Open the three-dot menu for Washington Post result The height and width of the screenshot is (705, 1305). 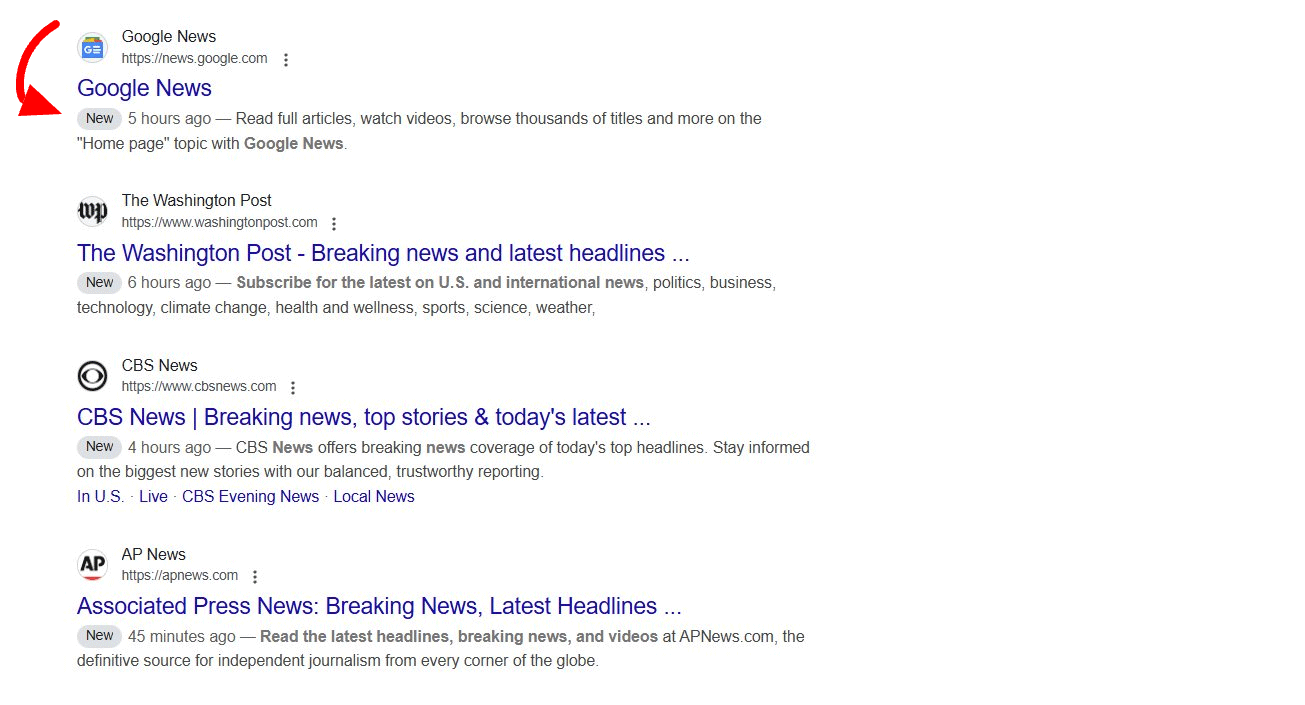[334, 223]
